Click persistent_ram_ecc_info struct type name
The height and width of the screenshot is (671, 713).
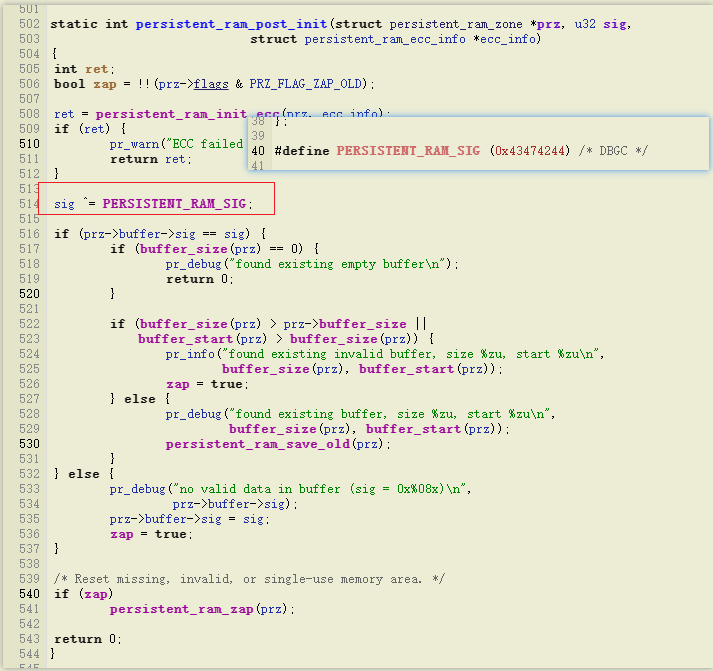(385, 39)
